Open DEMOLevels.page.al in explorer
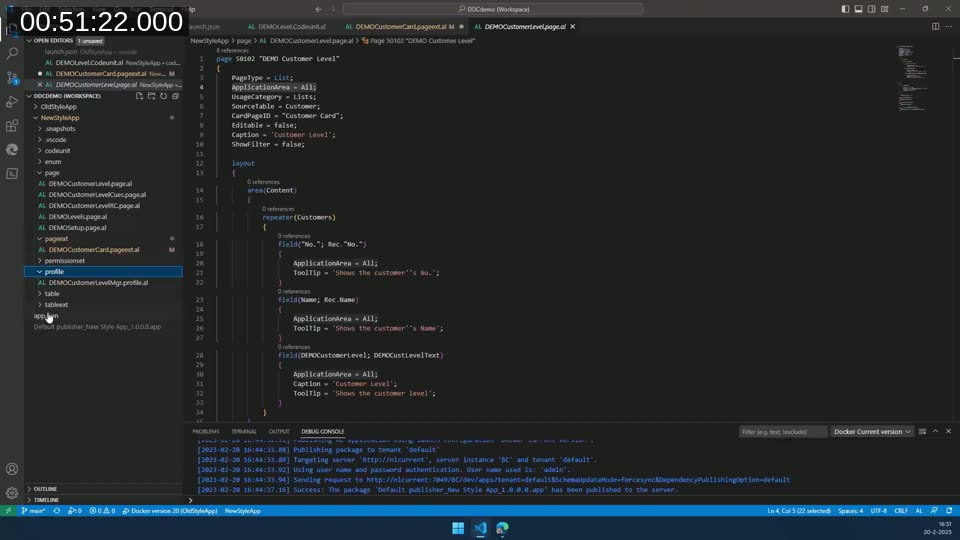 point(77,217)
